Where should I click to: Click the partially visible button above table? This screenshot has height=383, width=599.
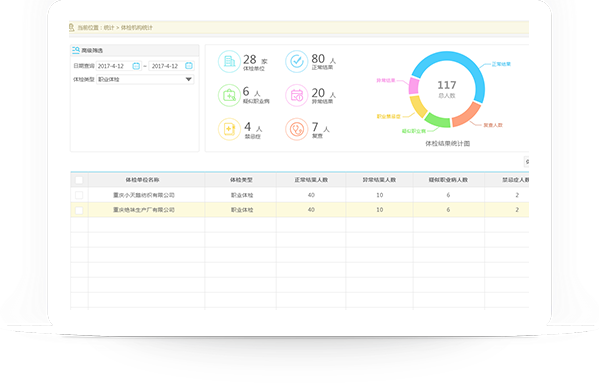[x=526, y=162]
